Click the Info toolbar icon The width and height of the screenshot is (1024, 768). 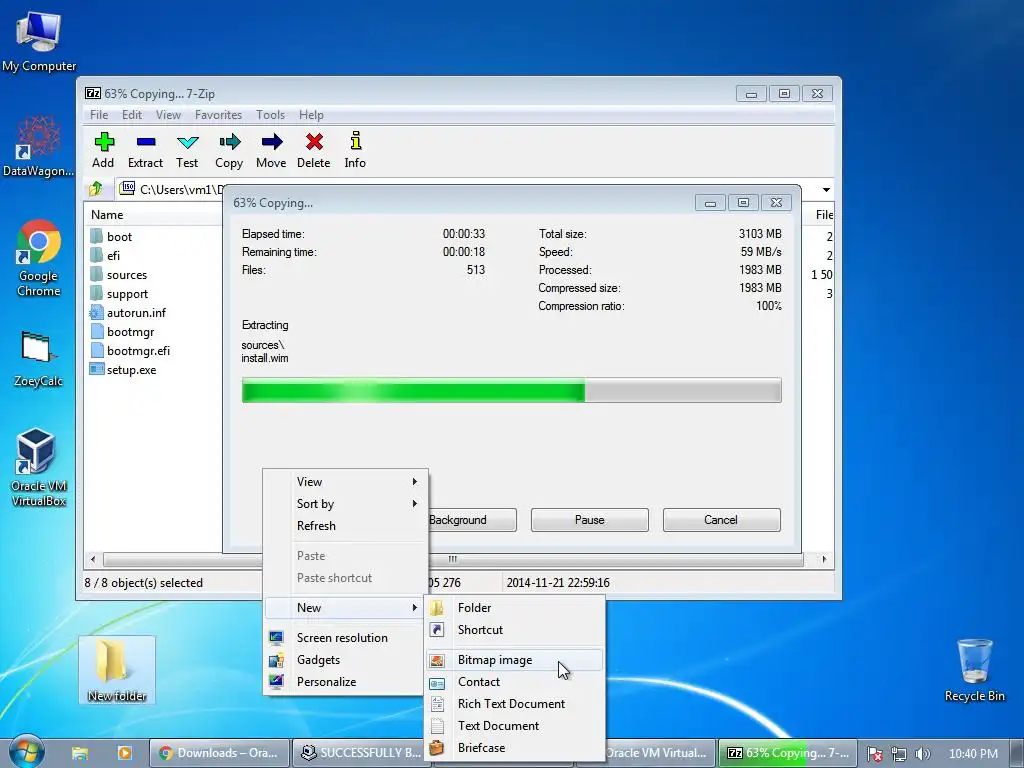tap(355, 150)
